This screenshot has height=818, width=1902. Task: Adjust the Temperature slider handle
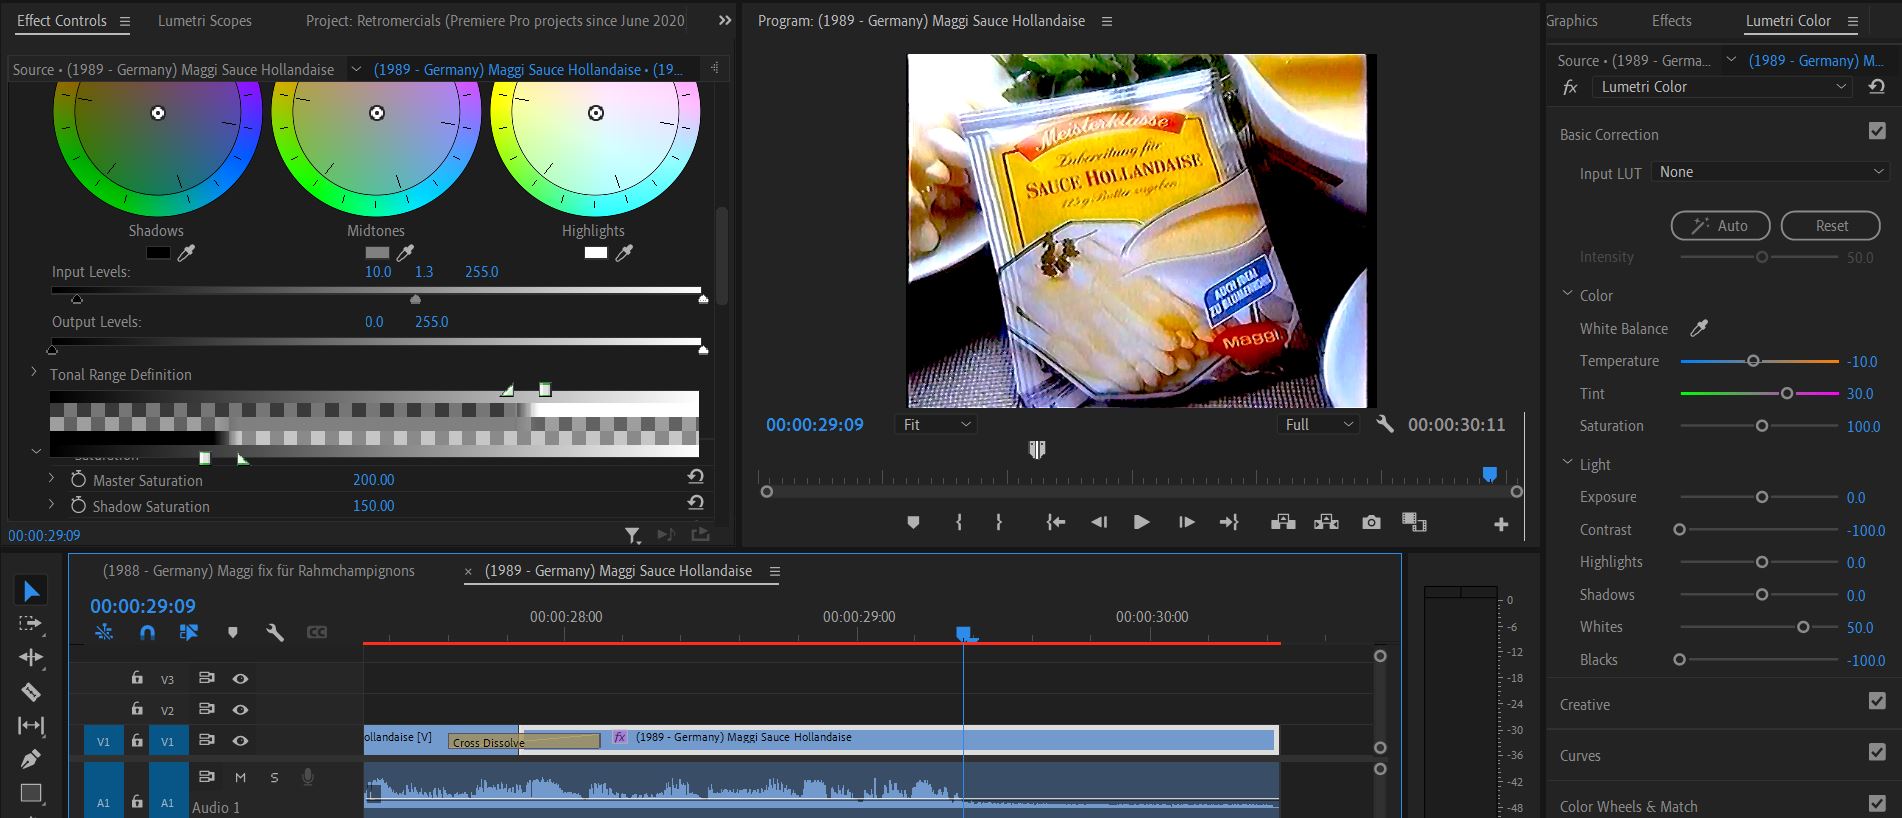1752,361
